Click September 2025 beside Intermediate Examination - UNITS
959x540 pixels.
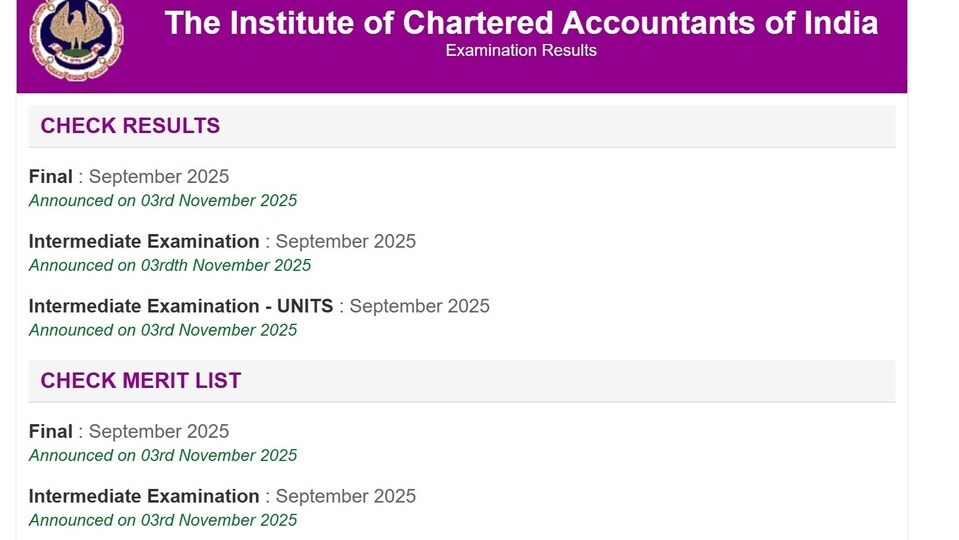pyautogui.click(x=420, y=306)
